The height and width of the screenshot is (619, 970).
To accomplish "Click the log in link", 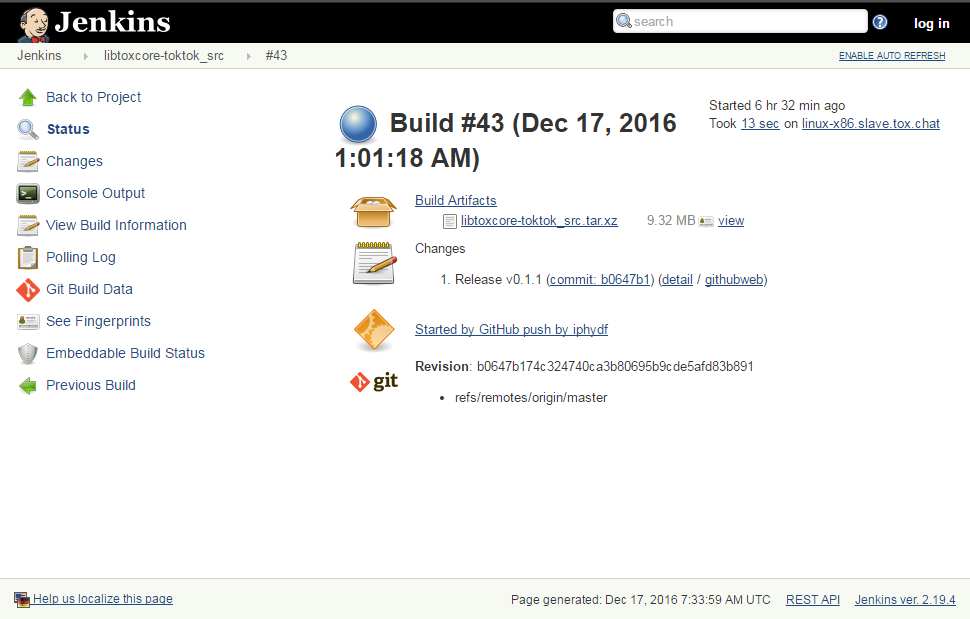I will coord(932,23).
